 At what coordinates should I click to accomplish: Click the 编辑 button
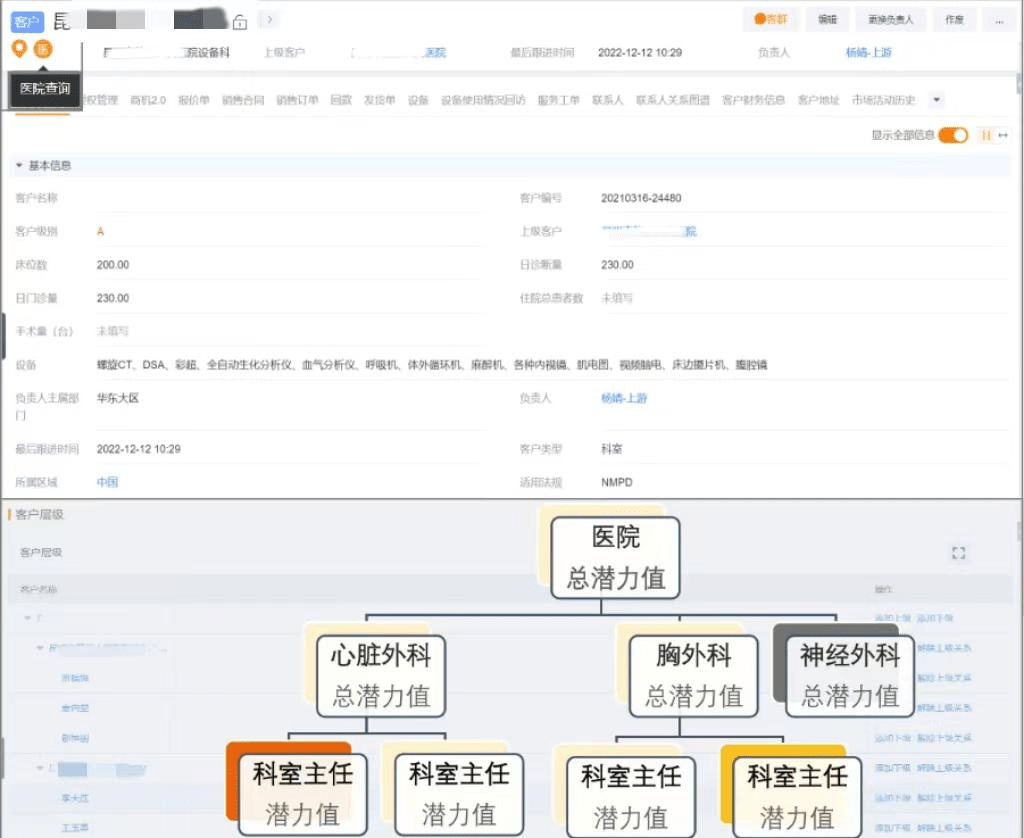click(x=827, y=19)
